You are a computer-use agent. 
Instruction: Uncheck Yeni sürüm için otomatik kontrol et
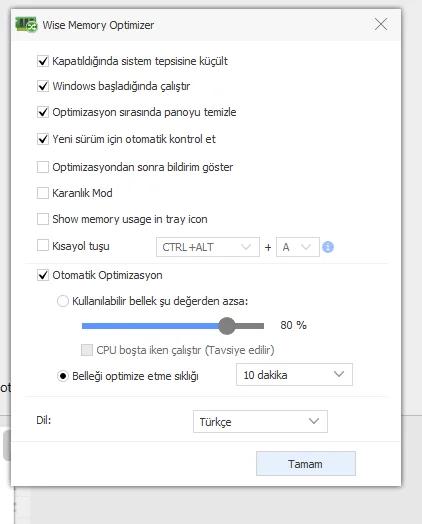43,139
